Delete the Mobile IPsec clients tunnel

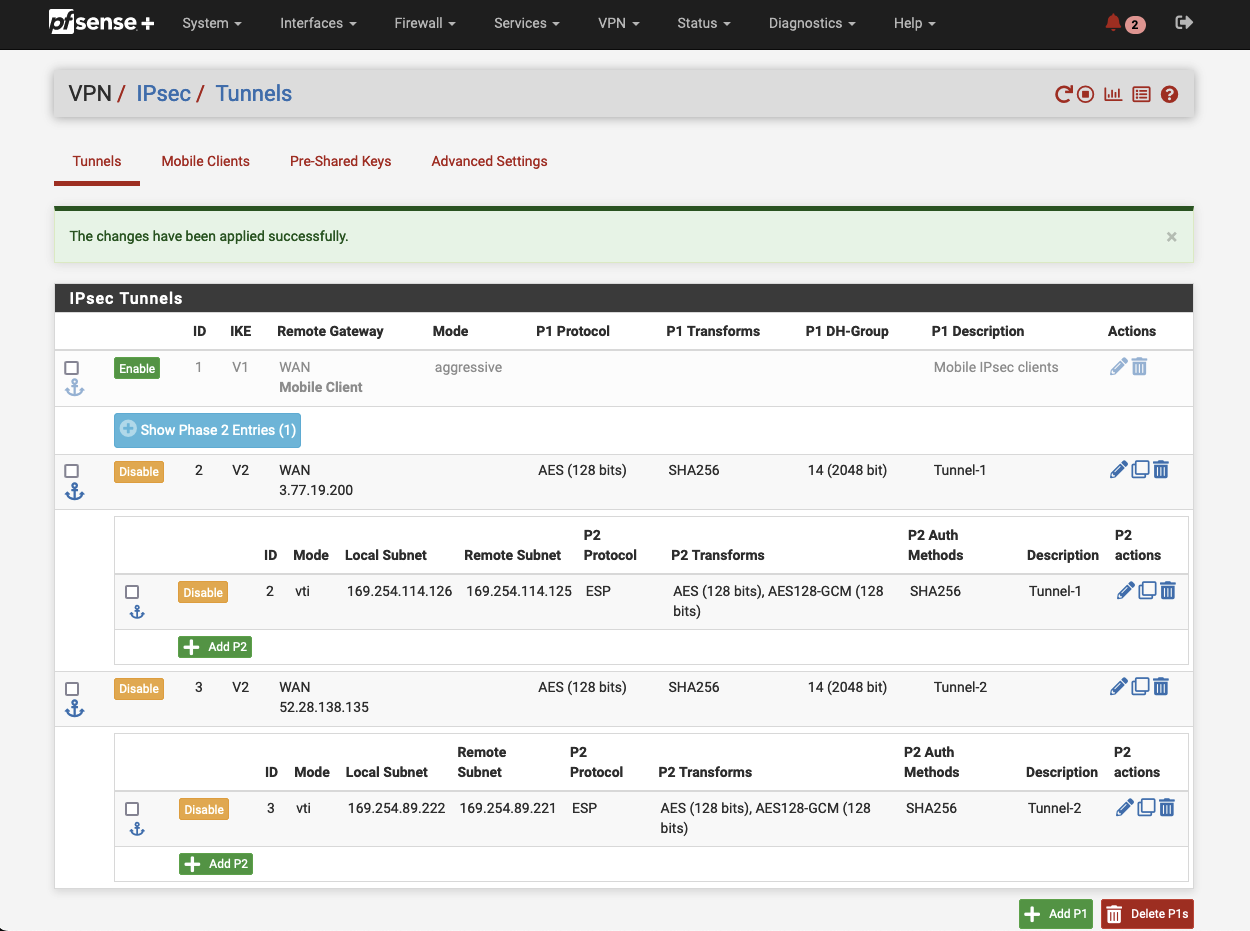click(x=1139, y=367)
